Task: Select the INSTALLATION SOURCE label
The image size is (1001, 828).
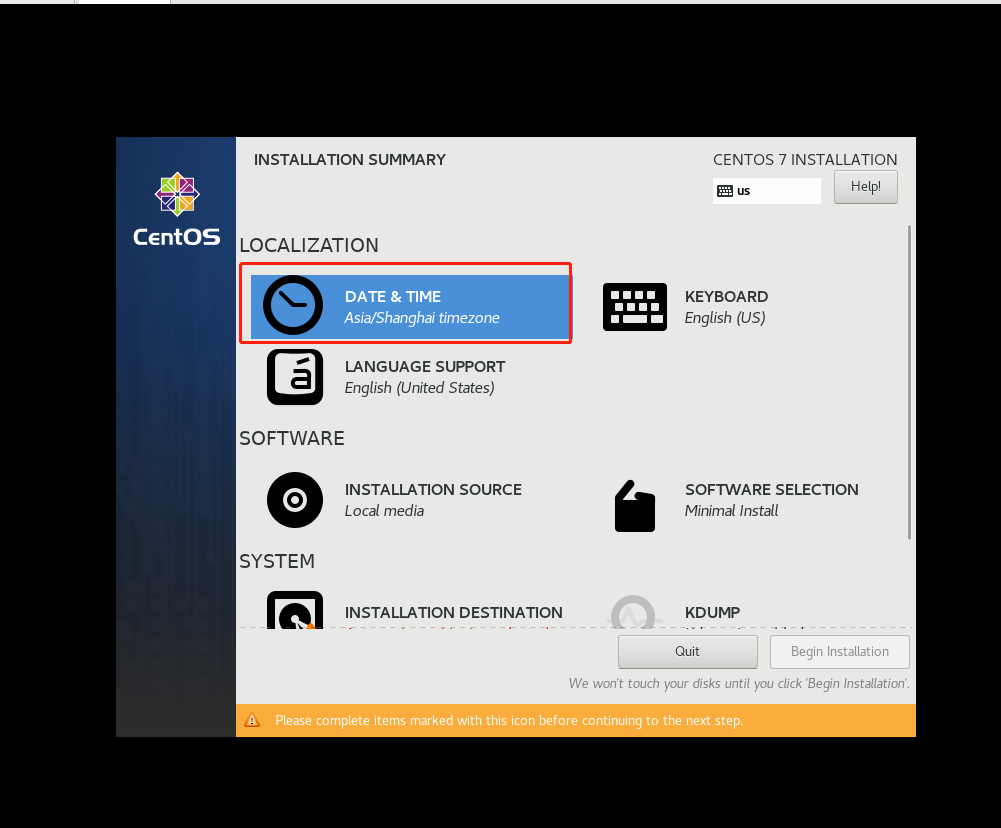Action: [x=433, y=490]
